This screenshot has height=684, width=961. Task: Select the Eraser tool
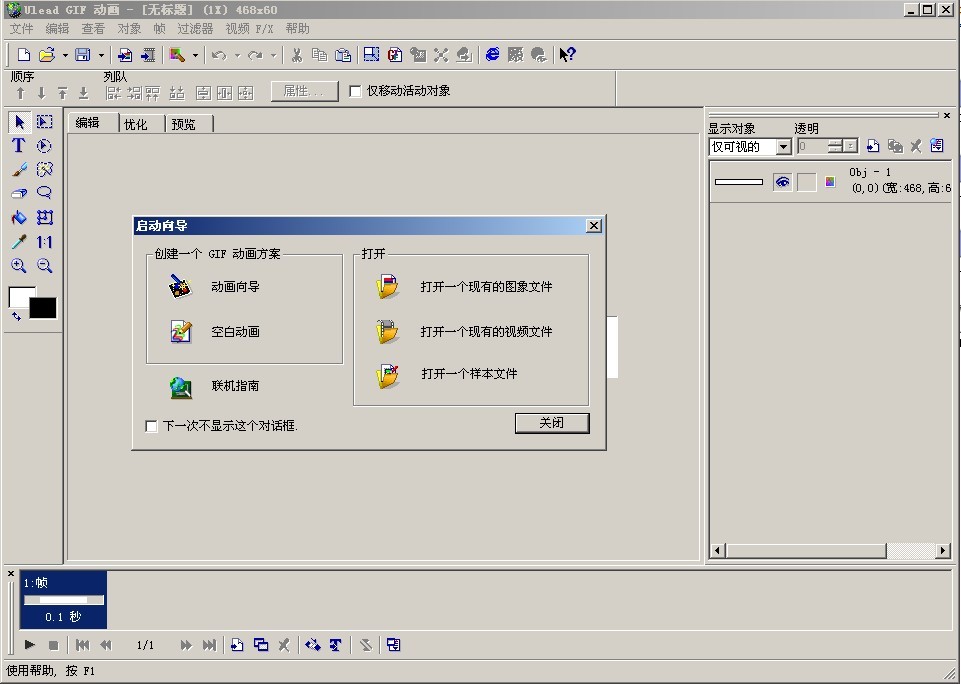click(19, 193)
